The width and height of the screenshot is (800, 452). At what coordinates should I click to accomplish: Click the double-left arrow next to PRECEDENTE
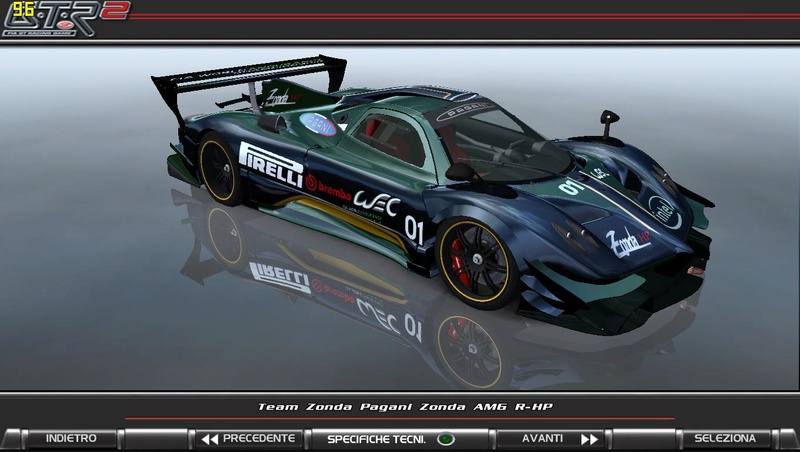point(209,439)
